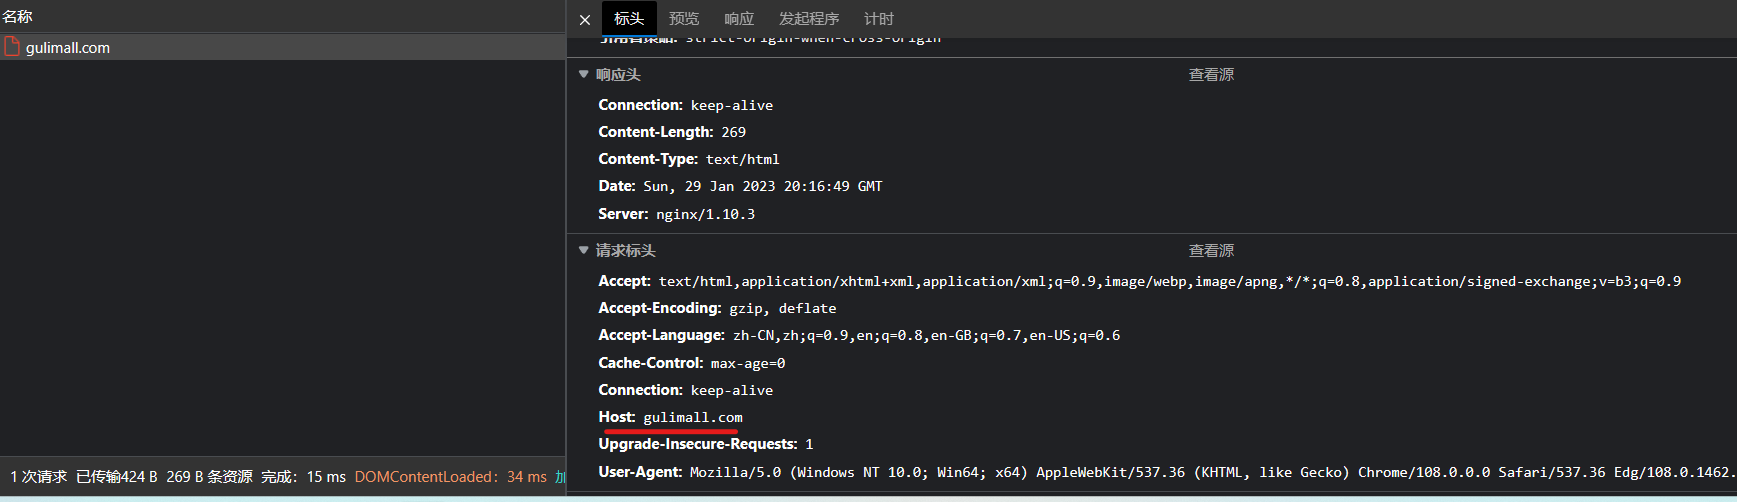This screenshot has width=1737, height=502.
Task: Close the request details panel
Action: (x=585, y=19)
